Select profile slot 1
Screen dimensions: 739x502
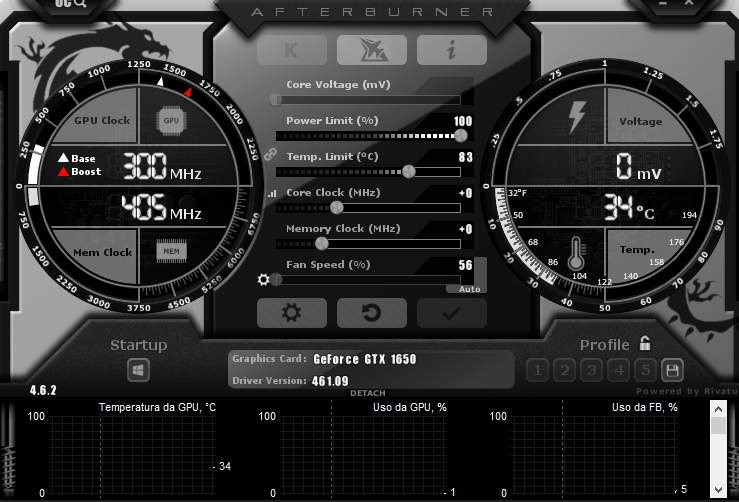(537, 370)
